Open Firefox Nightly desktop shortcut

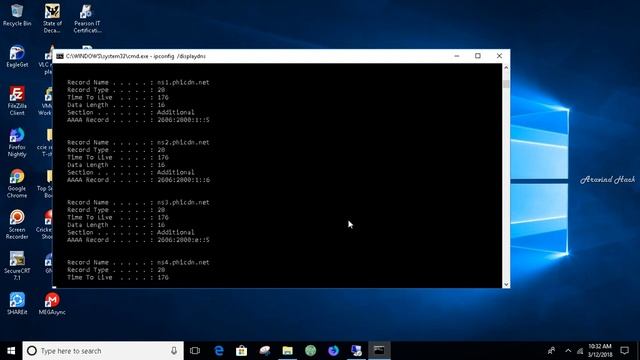click(17, 142)
